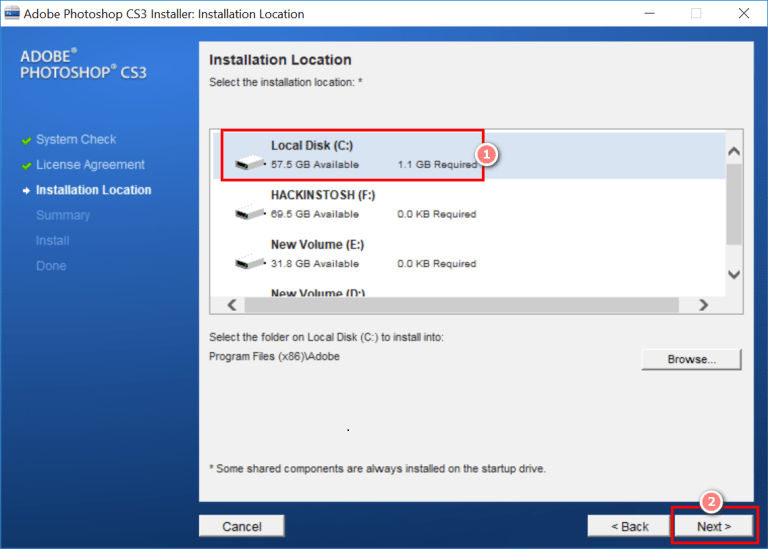Image resolution: width=768 pixels, height=549 pixels.
Task: Click the HACKINSTOSH (F:) drive icon
Action: coord(249,213)
